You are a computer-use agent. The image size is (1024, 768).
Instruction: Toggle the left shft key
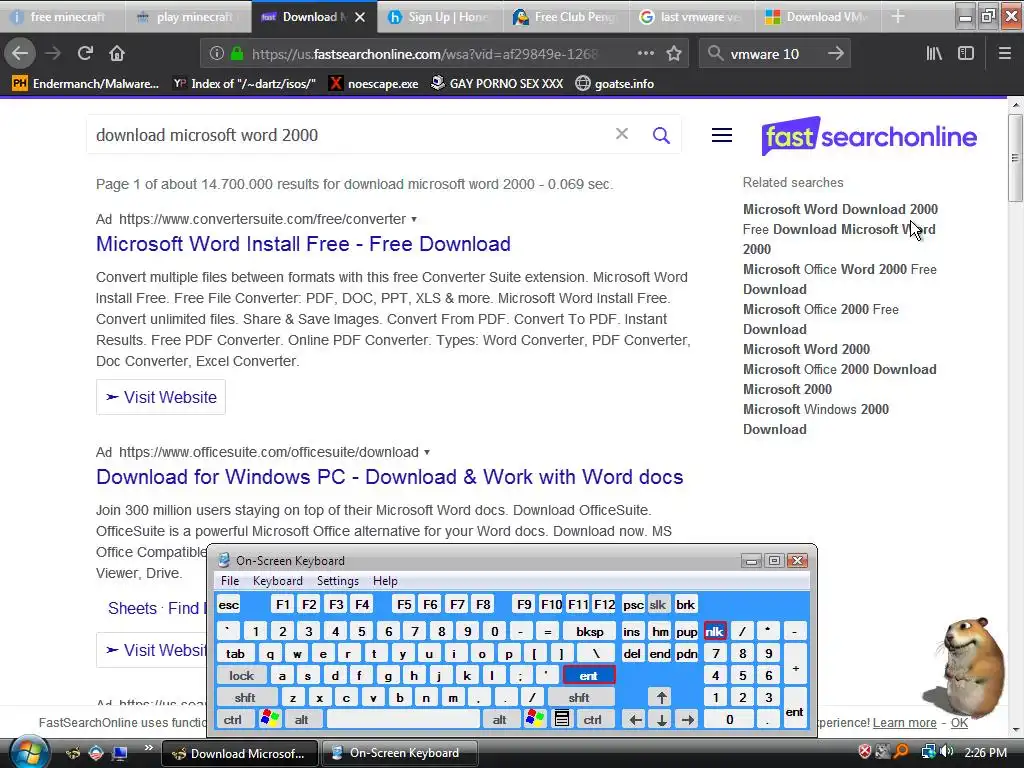tap(245, 697)
